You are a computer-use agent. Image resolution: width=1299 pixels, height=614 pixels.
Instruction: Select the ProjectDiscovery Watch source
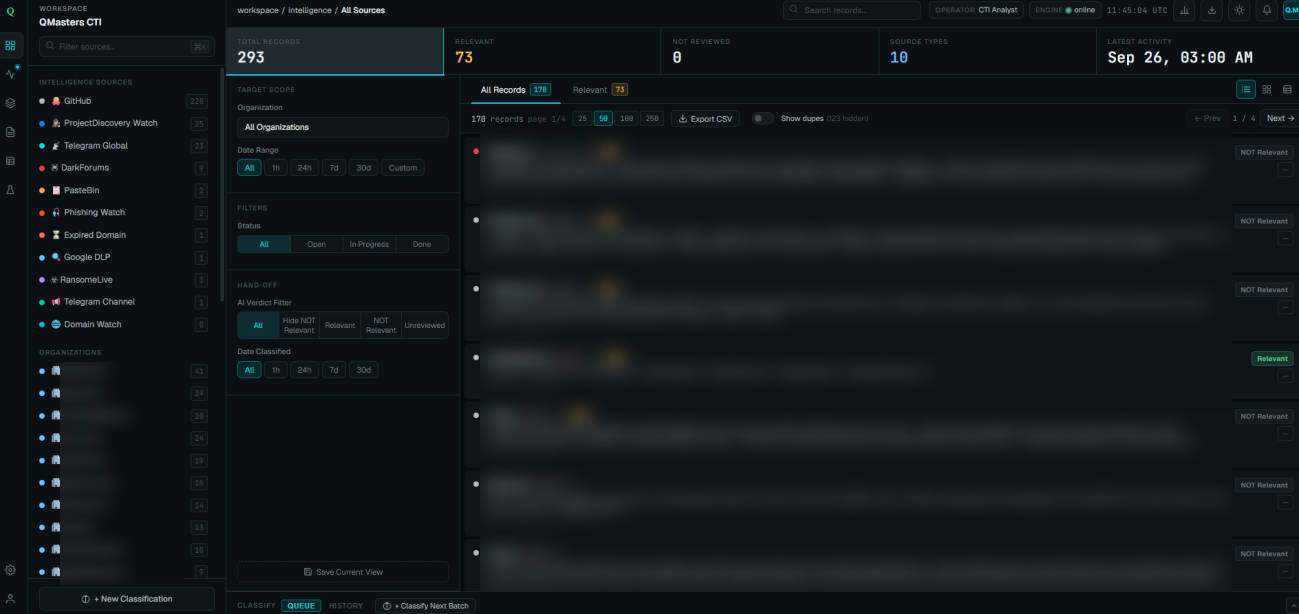(123, 123)
